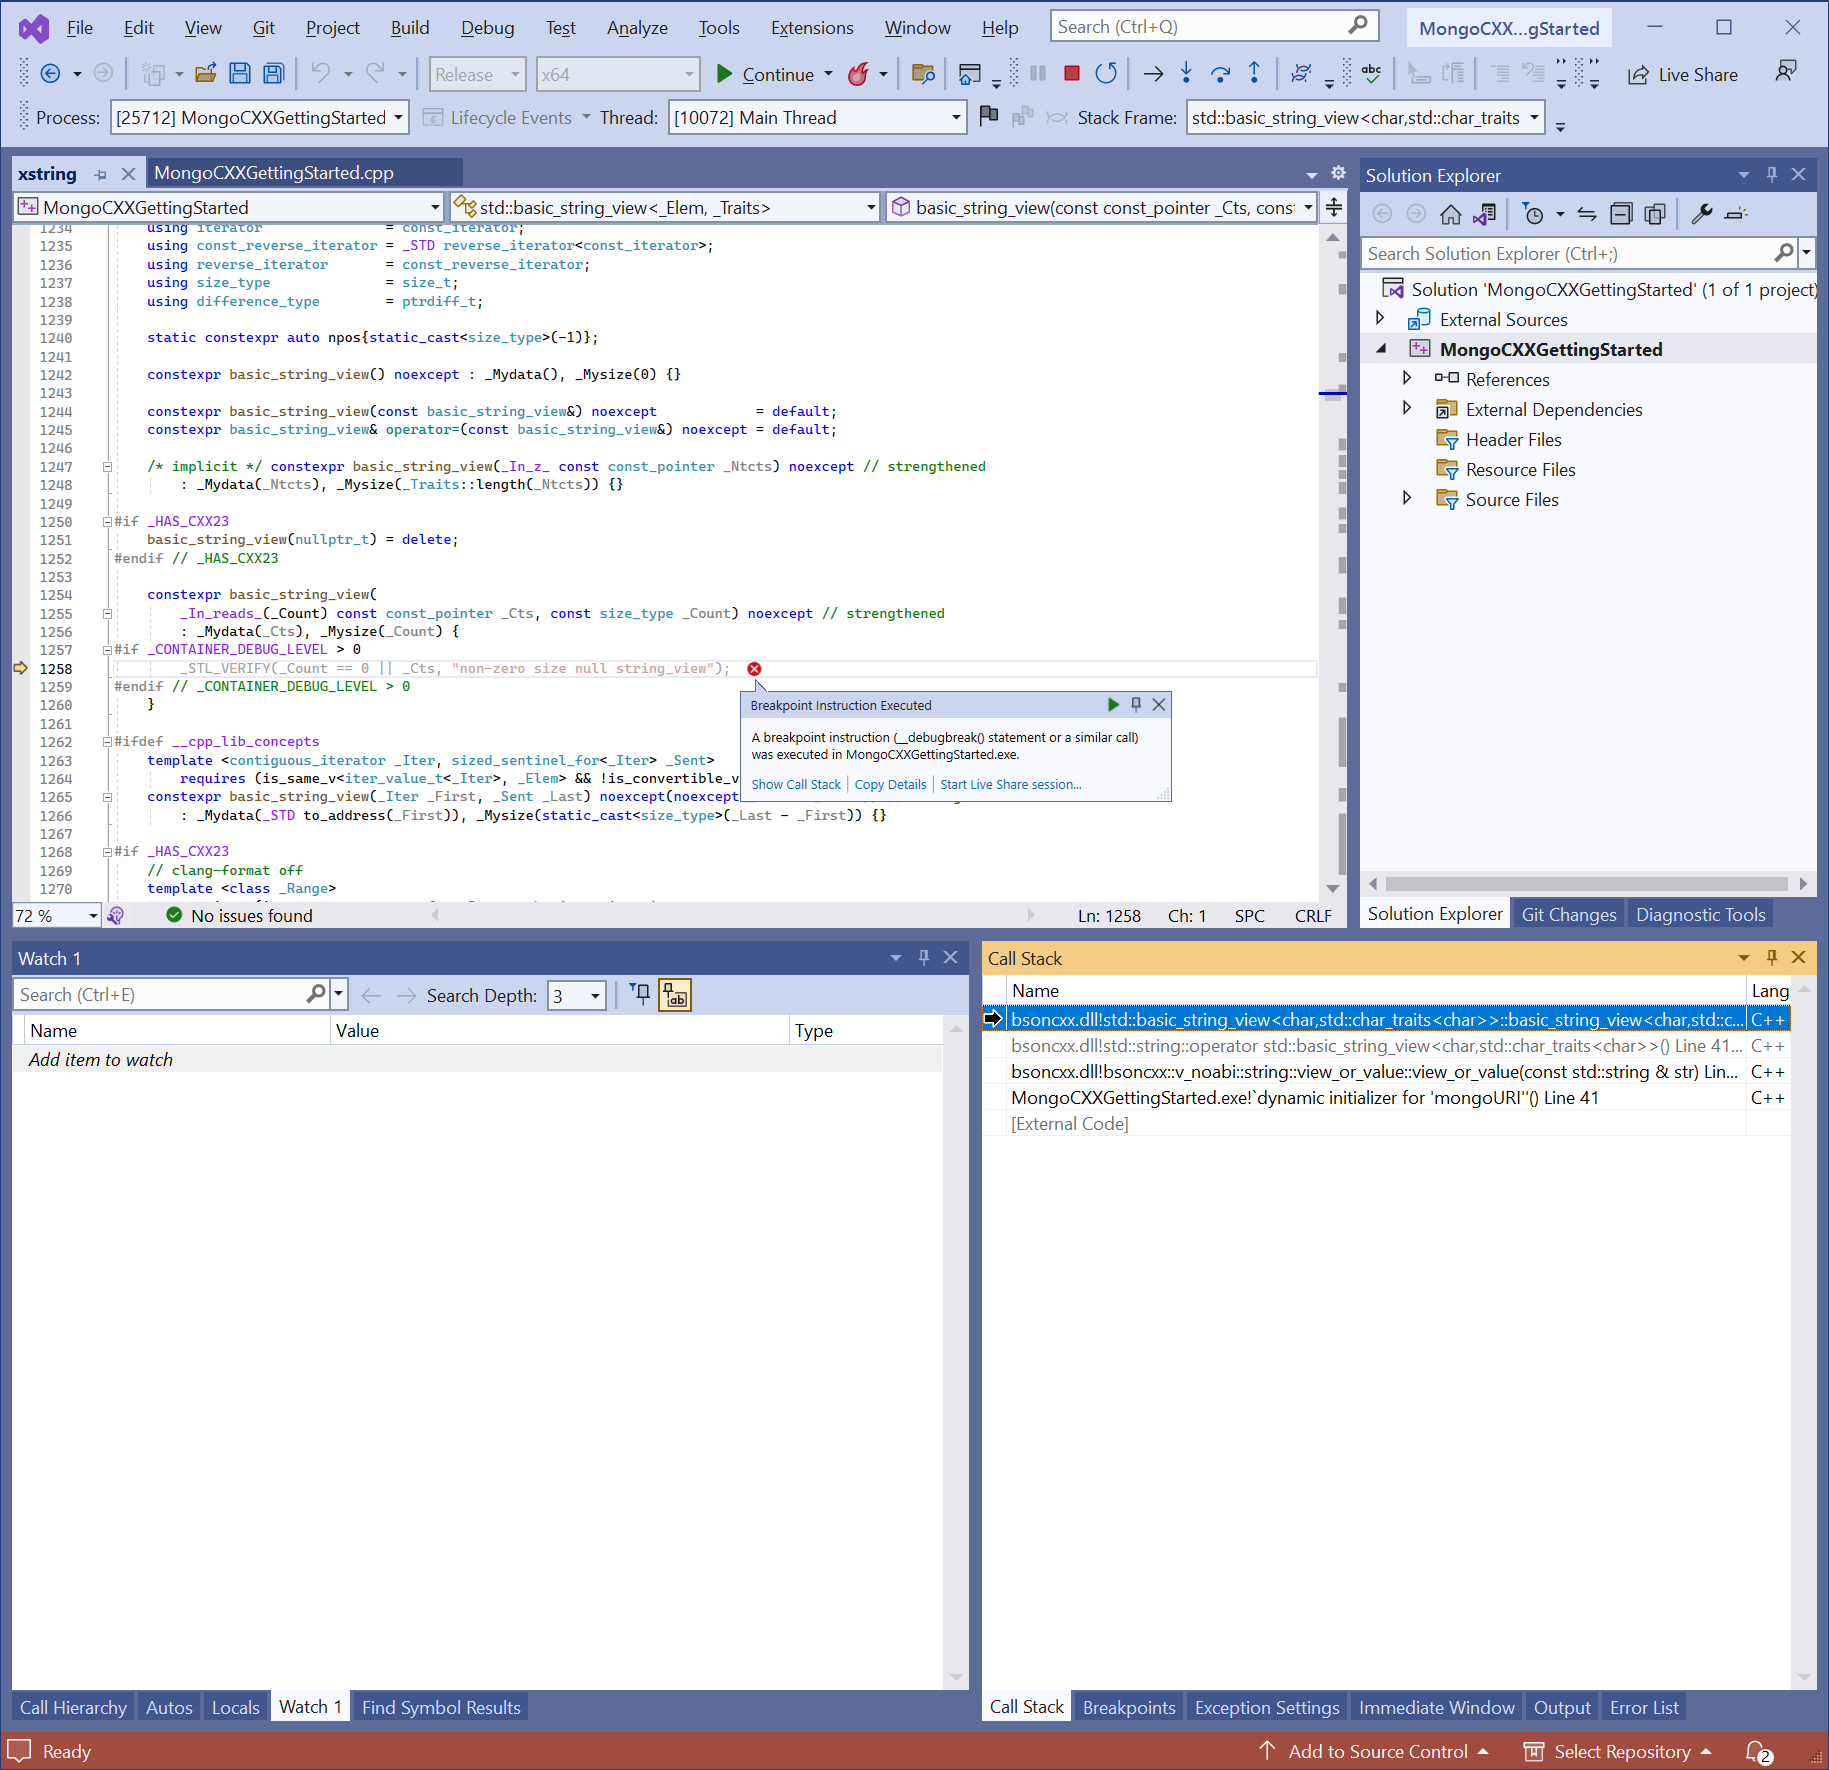
Task: Stop debugging with the red square button
Action: tap(1071, 73)
